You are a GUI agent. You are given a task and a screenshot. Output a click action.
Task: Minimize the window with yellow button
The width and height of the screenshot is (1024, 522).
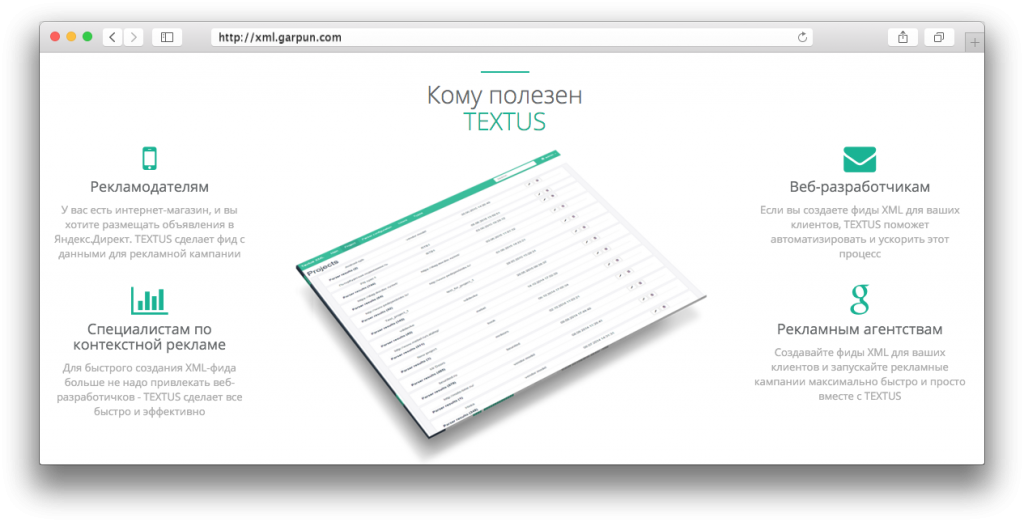coord(71,37)
